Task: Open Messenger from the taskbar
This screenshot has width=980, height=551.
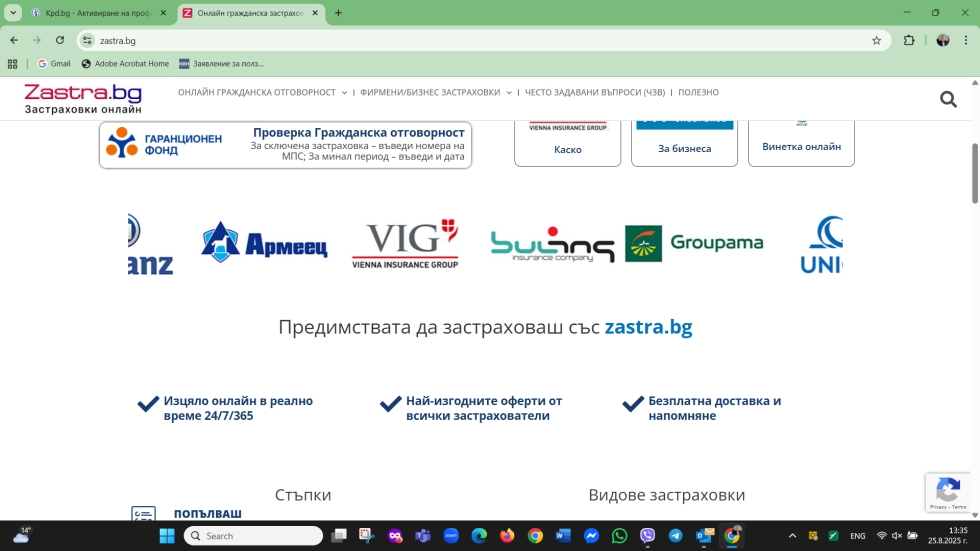Action: (591, 536)
